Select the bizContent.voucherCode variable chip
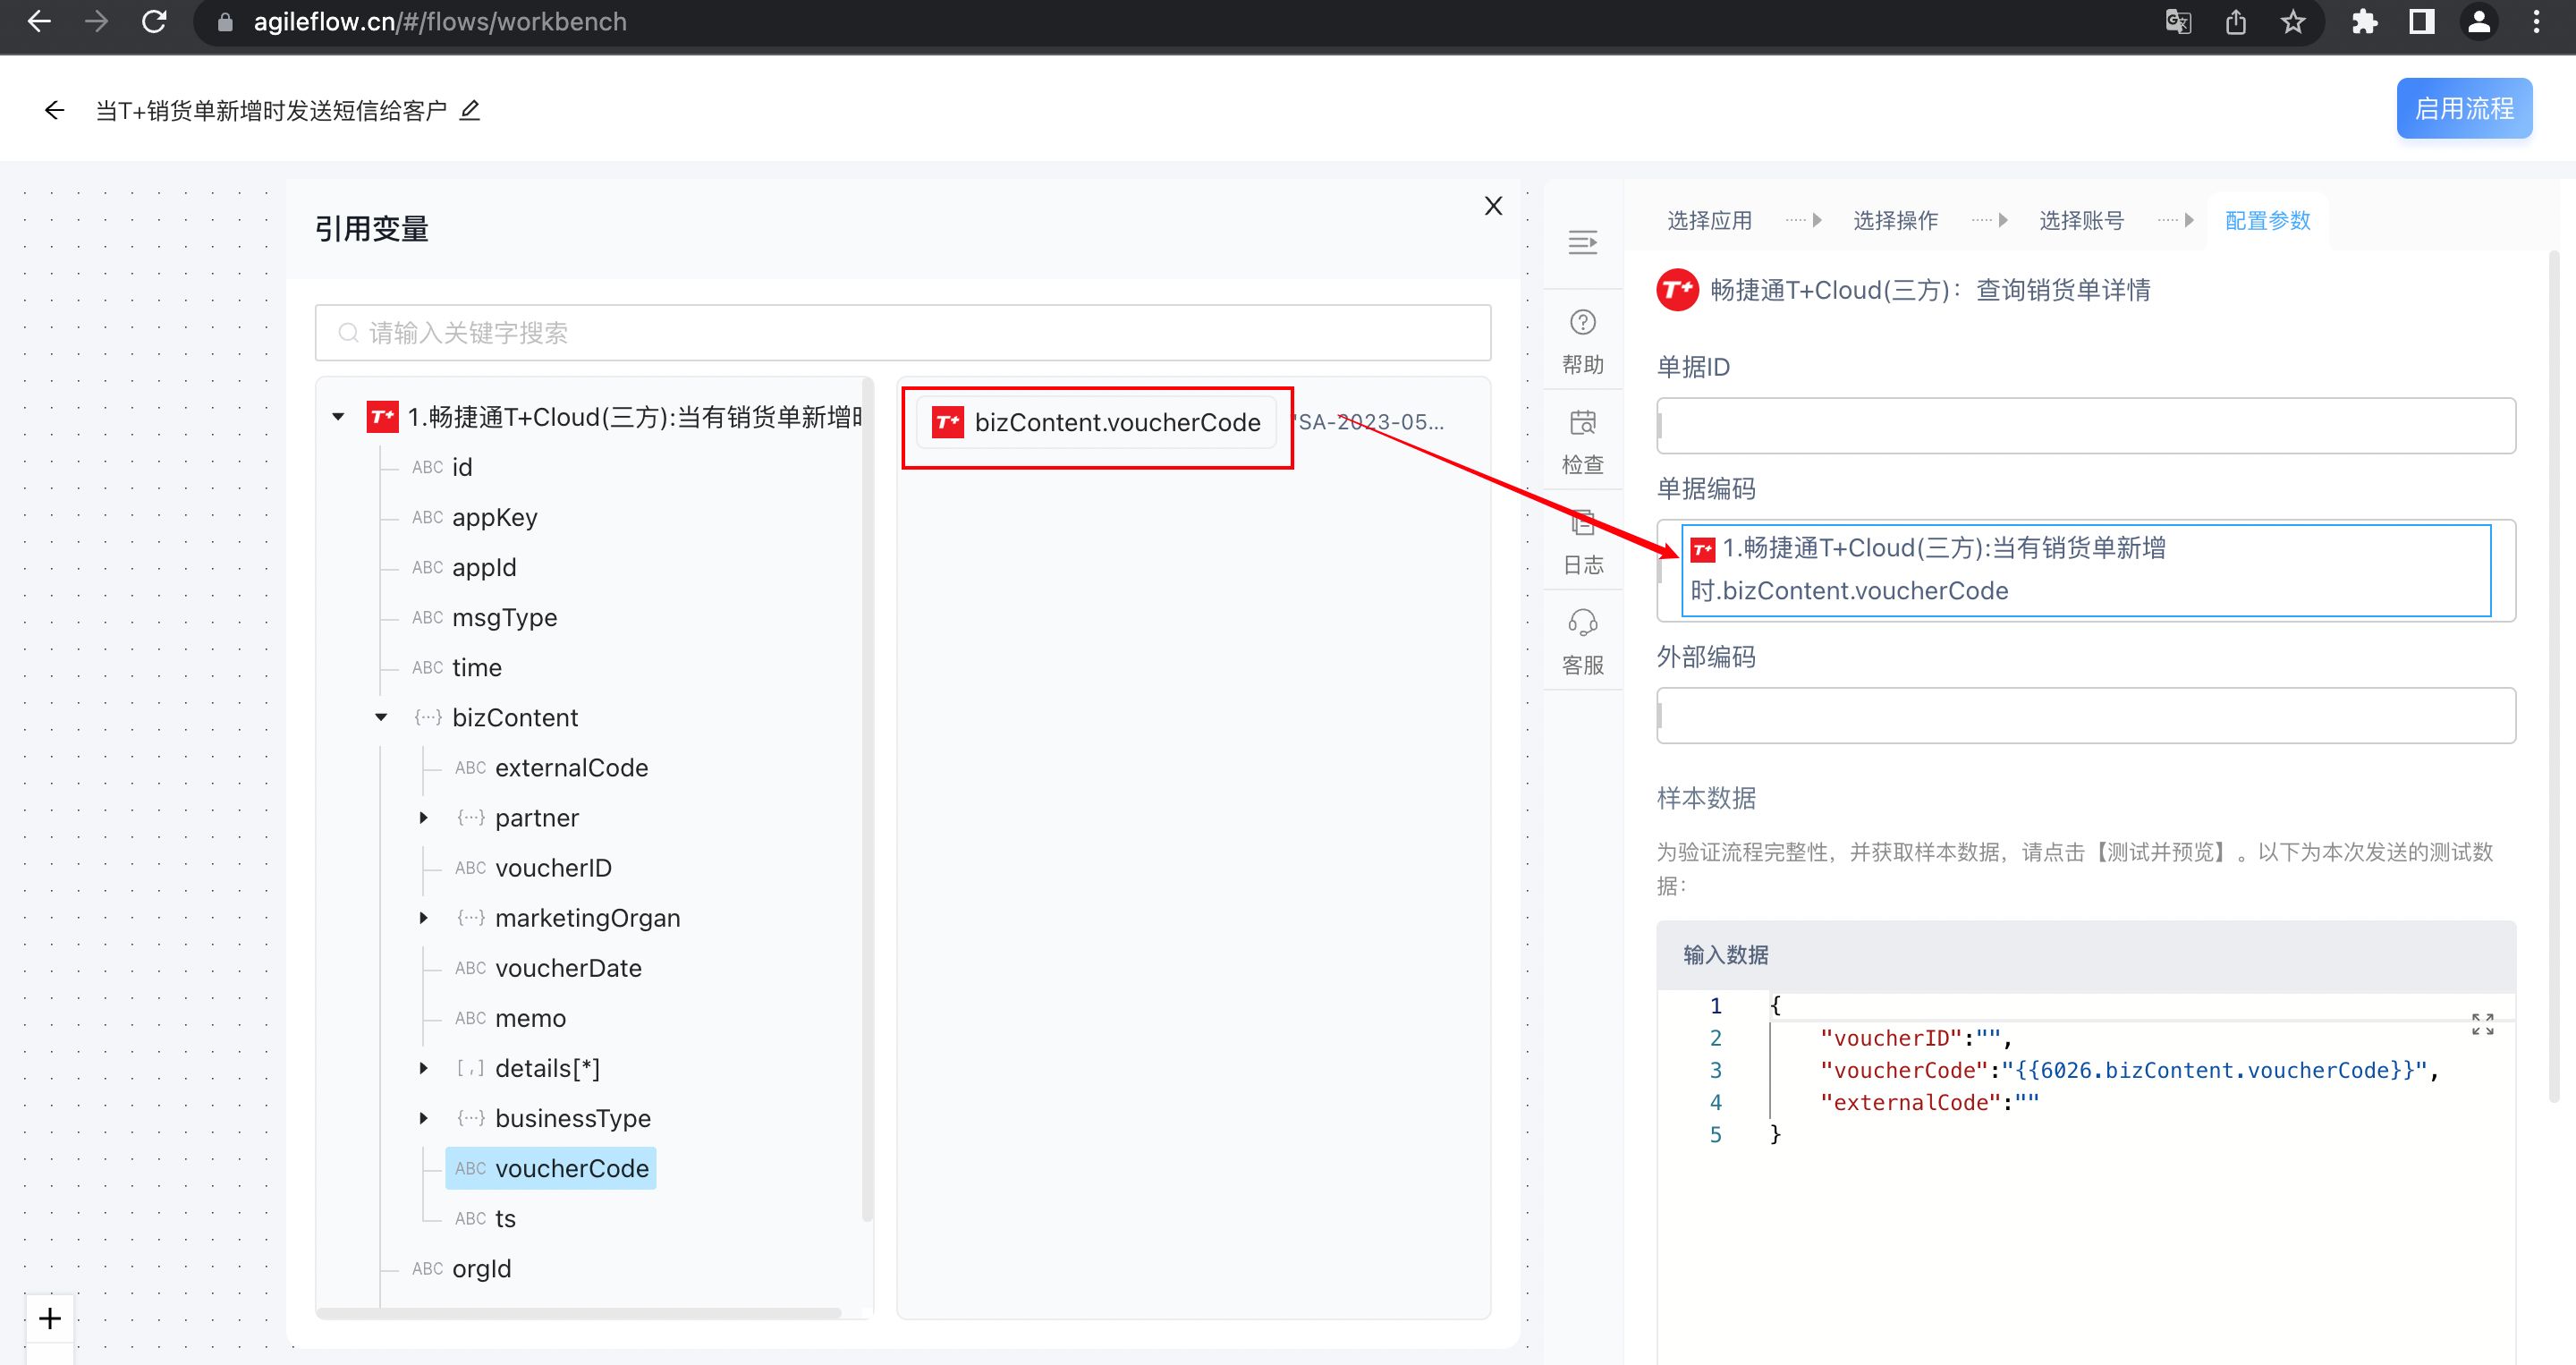The height and width of the screenshot is (1365, 2576). [1097, 423]
